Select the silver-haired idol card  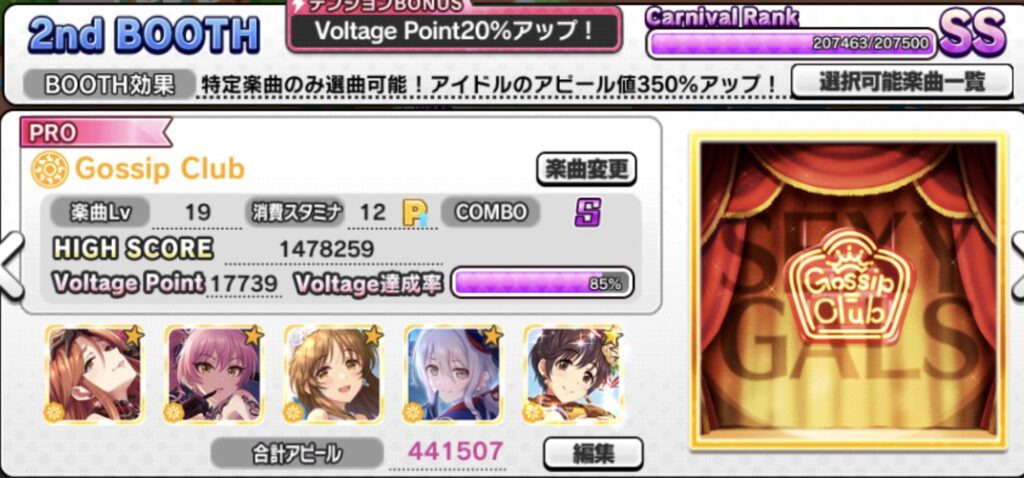(x=455, y=374)
